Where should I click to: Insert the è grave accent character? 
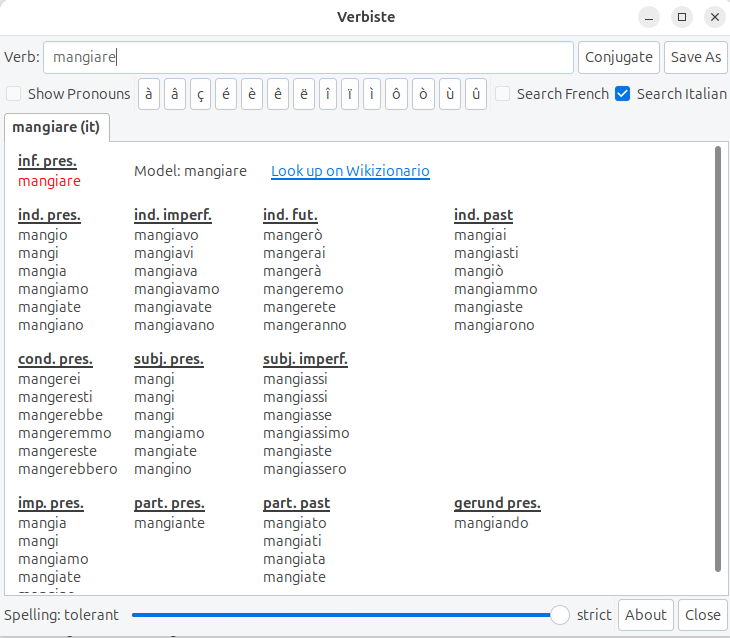[x=252, y=94]
